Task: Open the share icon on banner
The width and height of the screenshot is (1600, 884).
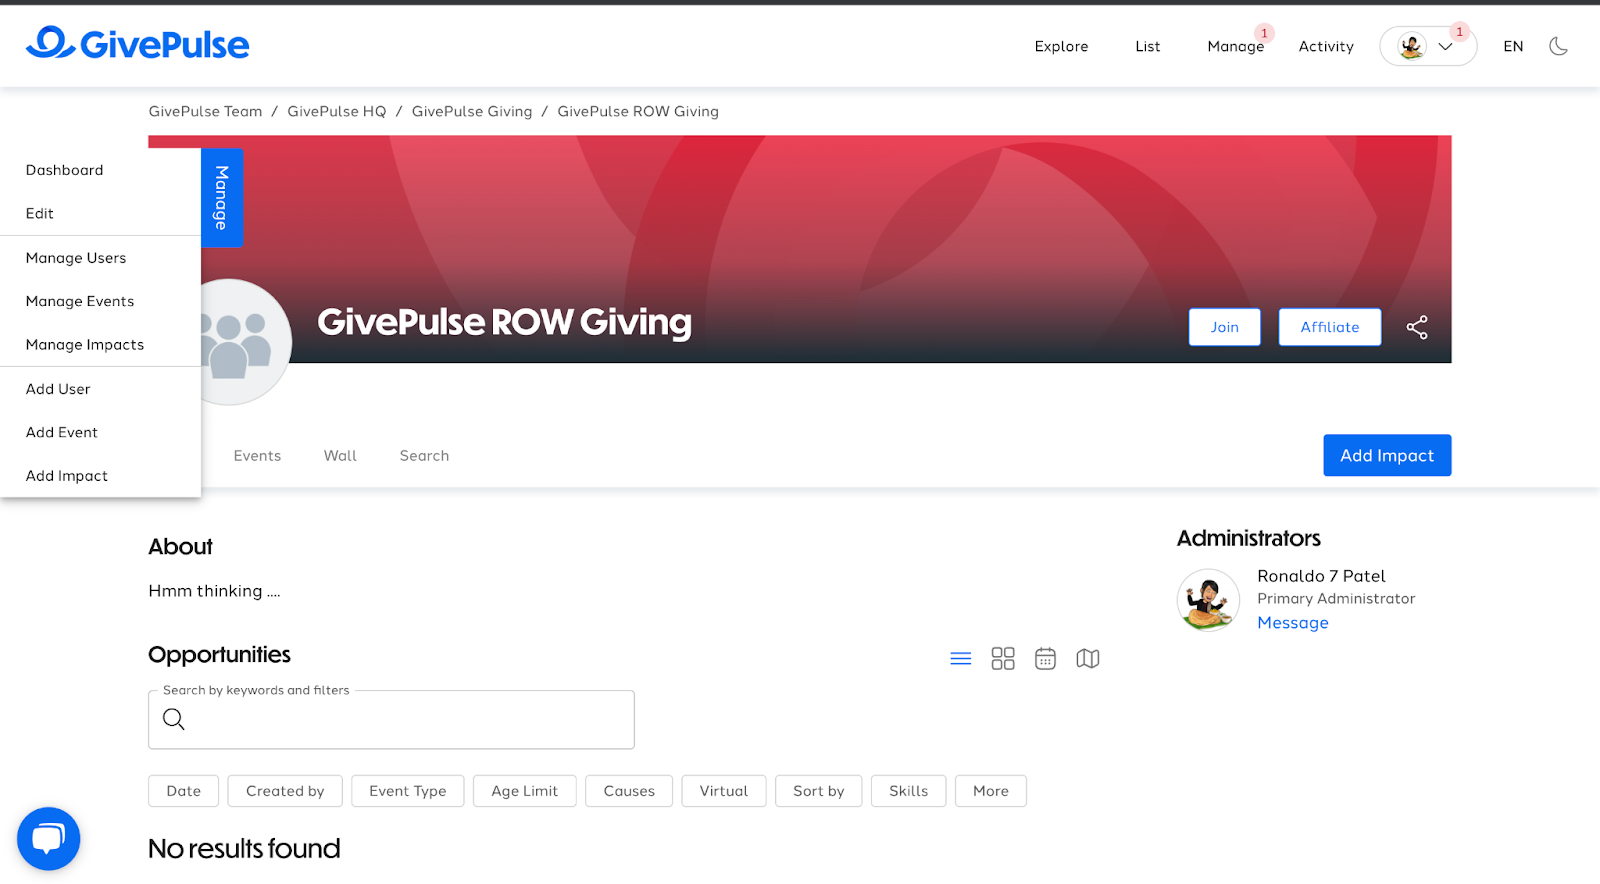Action: (1417, 327)
